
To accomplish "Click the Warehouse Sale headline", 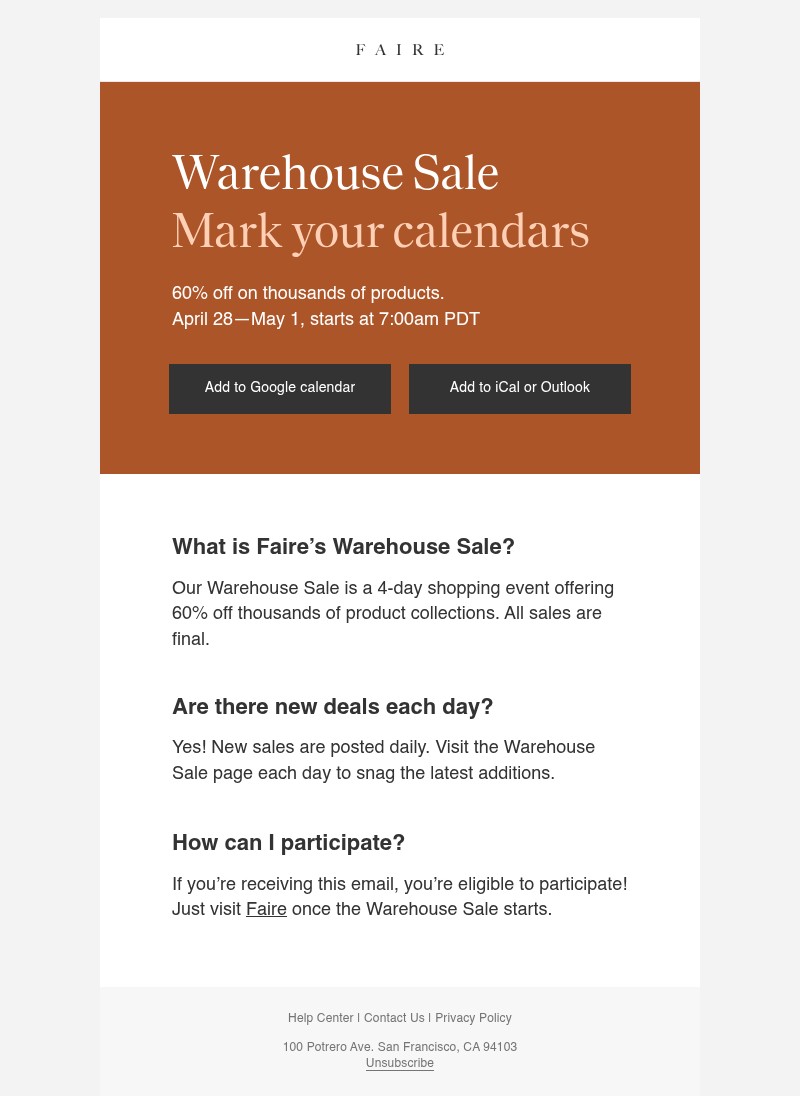I will pyautogui.click(x=335, y=173).
